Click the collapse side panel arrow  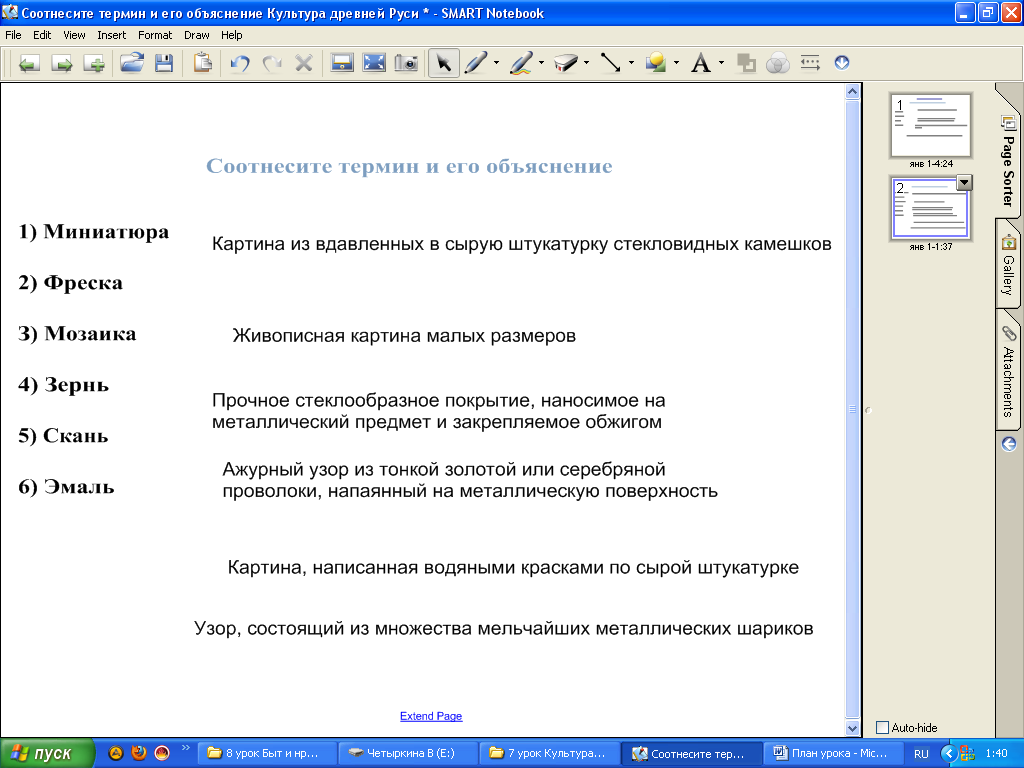[x=1009, y=444]
